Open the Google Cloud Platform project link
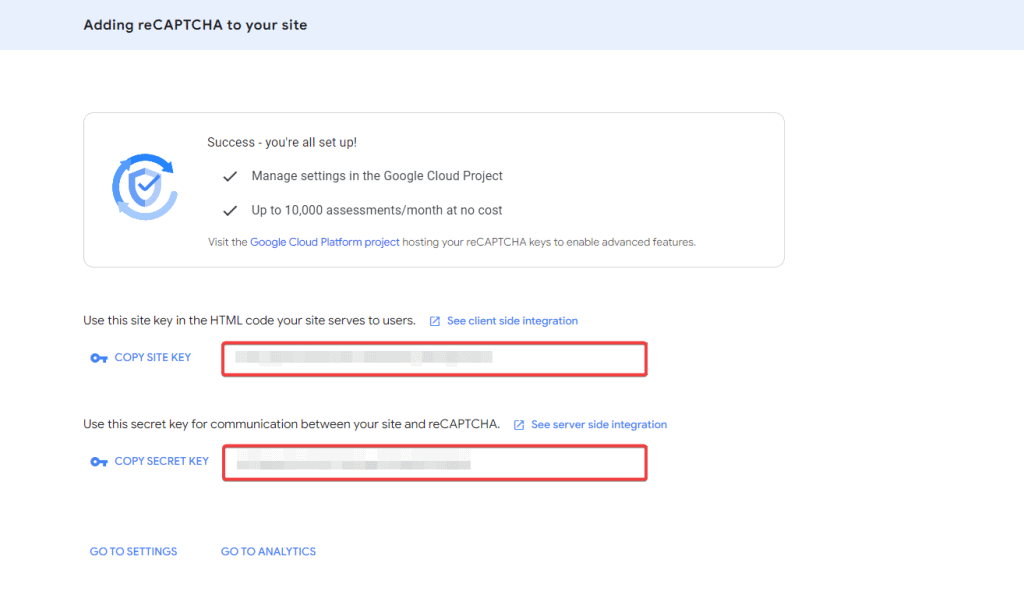Image resolution: width=1024 pixels, height=606 pixels. point(324,241)
